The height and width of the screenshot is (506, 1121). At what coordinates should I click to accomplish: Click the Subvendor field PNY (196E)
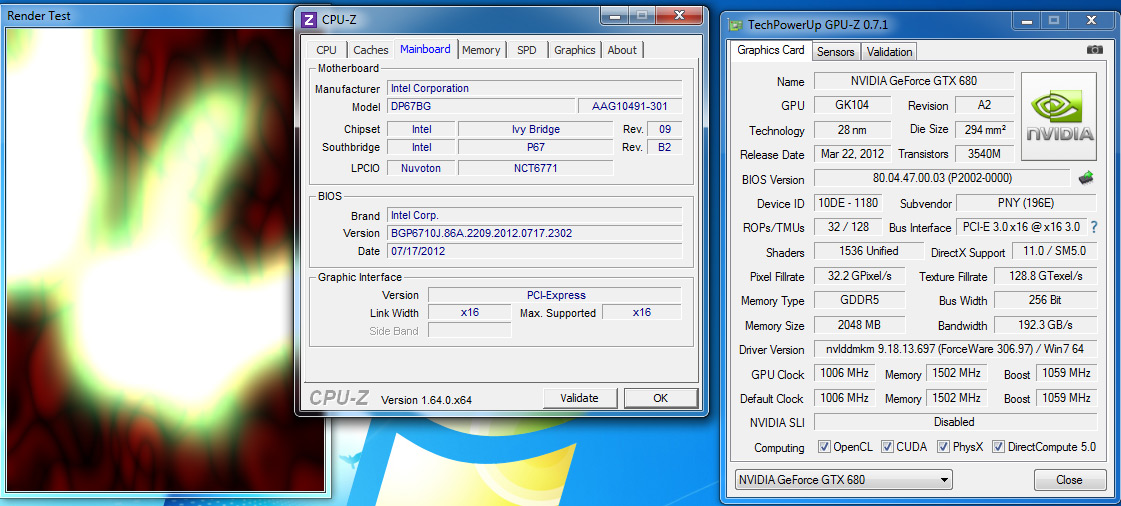point(1026,203)
